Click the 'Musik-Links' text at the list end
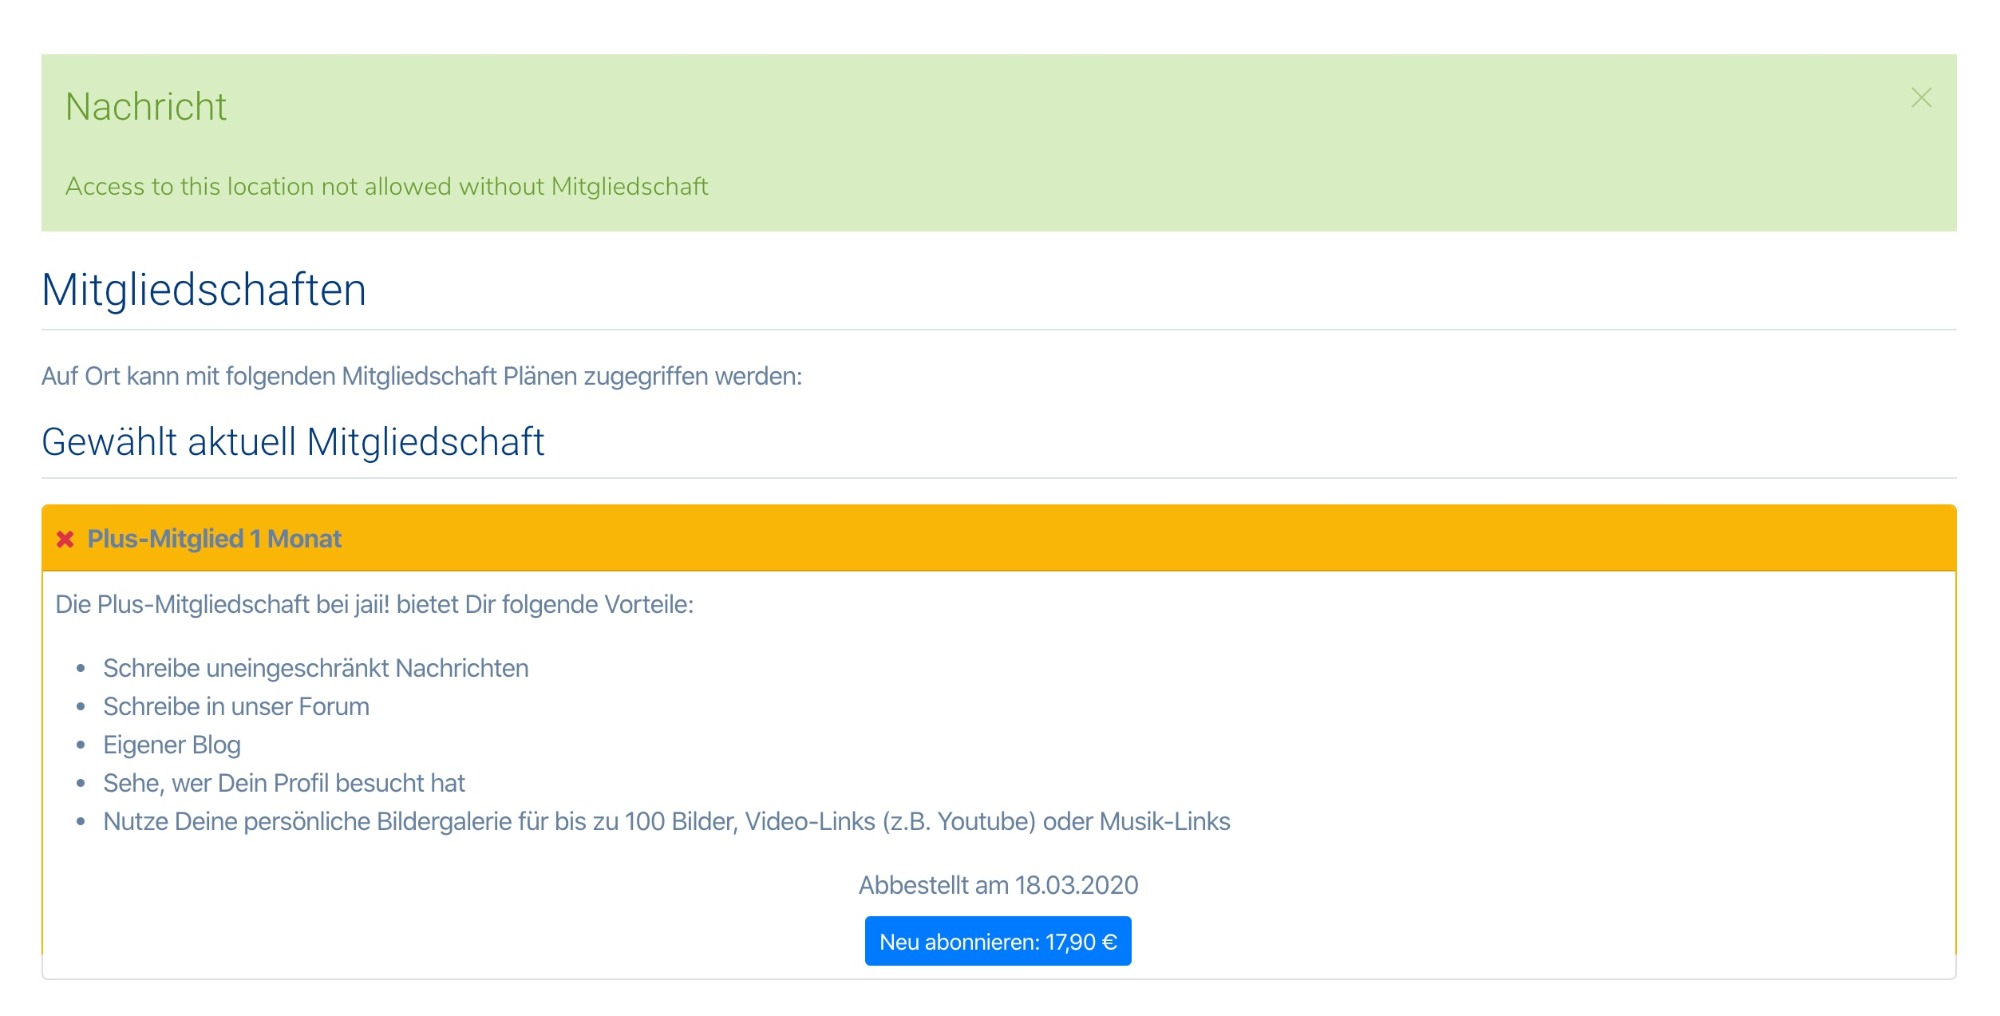 (x=1165, y=821)
